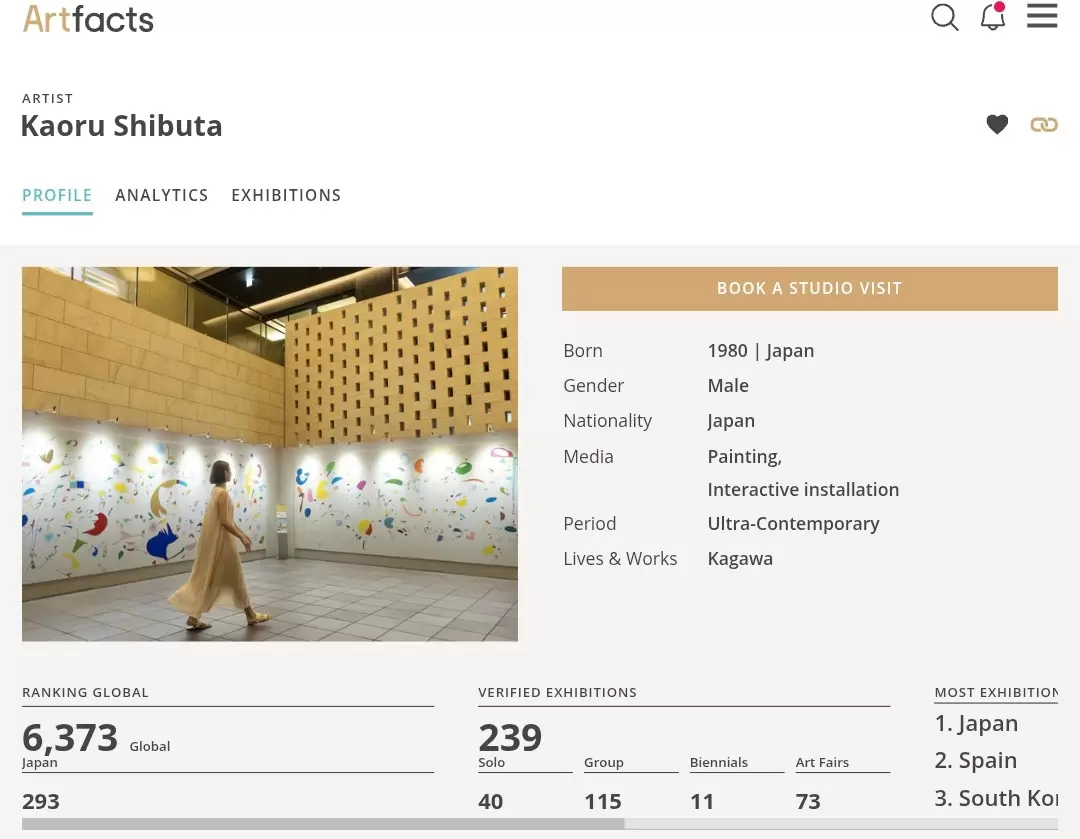Click the Art Fairs count 73

point(808,802)
